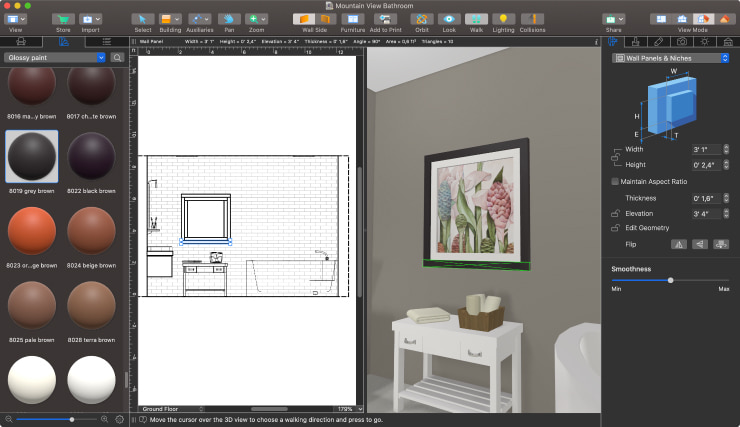This screenshot has width=740, height=427.
Task: Click the Furniture toolbar icon
Action: [x=351, y=19]
